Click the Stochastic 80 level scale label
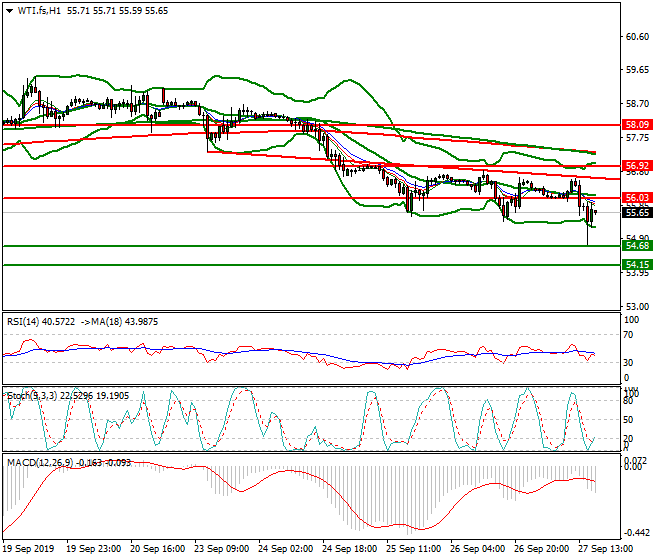The image size is (660, 560). pos(628,401)
